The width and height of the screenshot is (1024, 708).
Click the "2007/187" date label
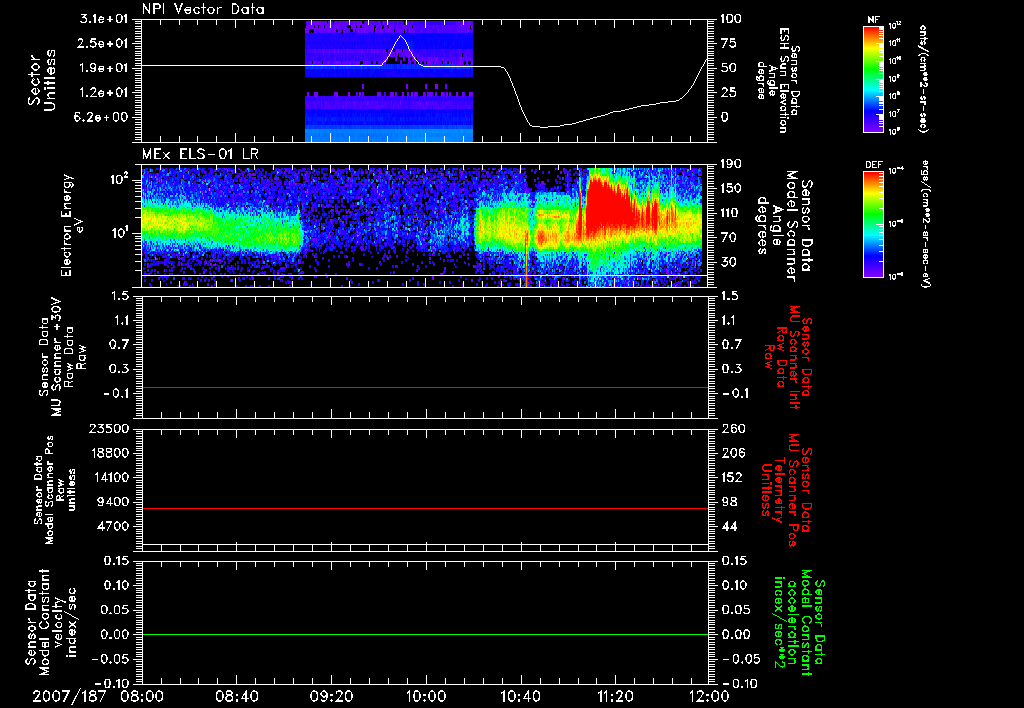69,696
